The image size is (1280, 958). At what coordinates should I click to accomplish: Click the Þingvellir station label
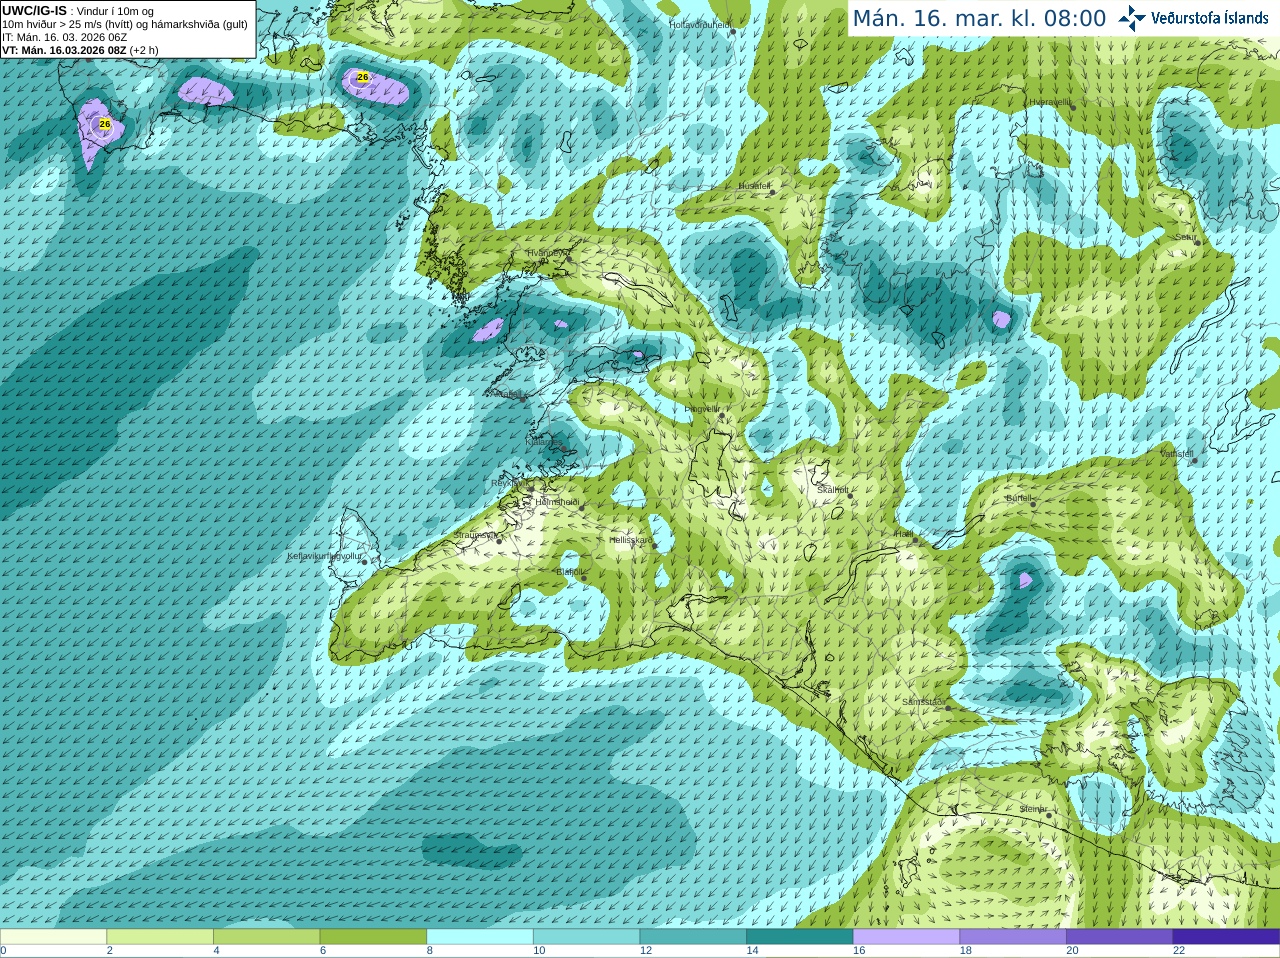(702, 409)
